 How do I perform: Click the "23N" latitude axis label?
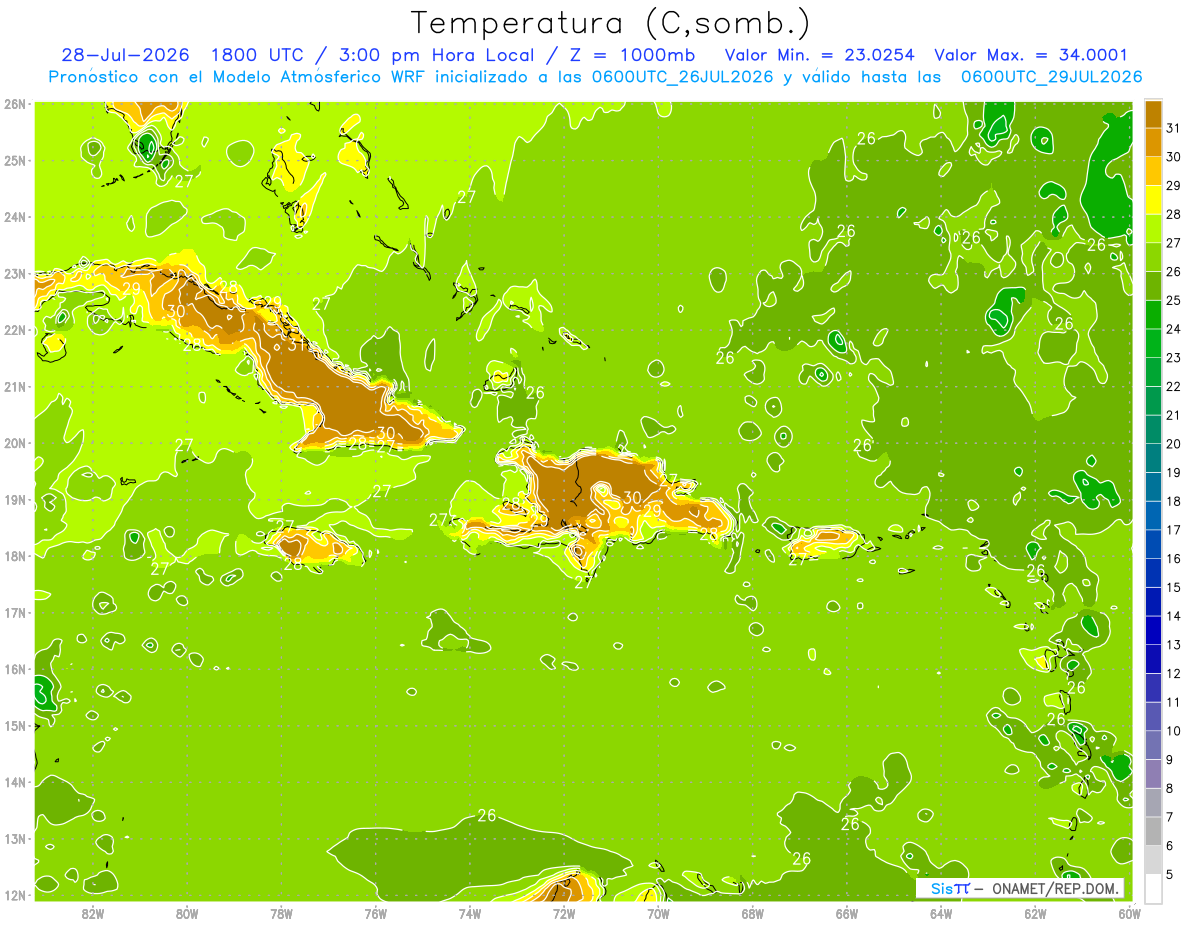(x=14, y=273)
